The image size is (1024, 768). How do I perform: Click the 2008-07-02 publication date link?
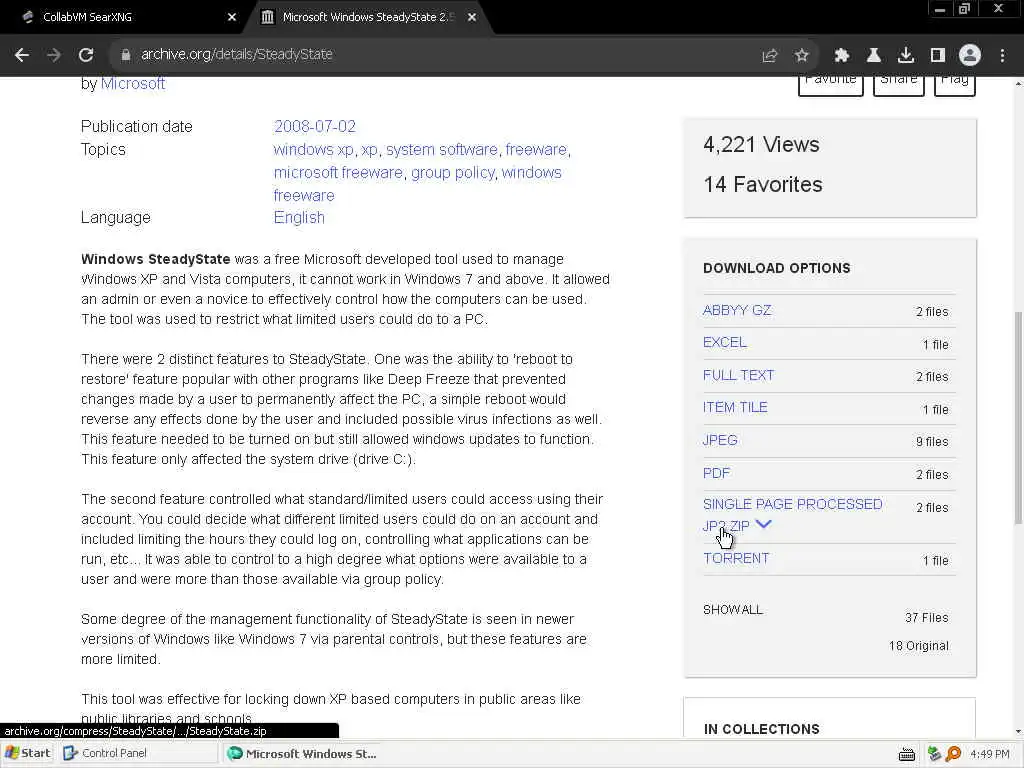315,126
